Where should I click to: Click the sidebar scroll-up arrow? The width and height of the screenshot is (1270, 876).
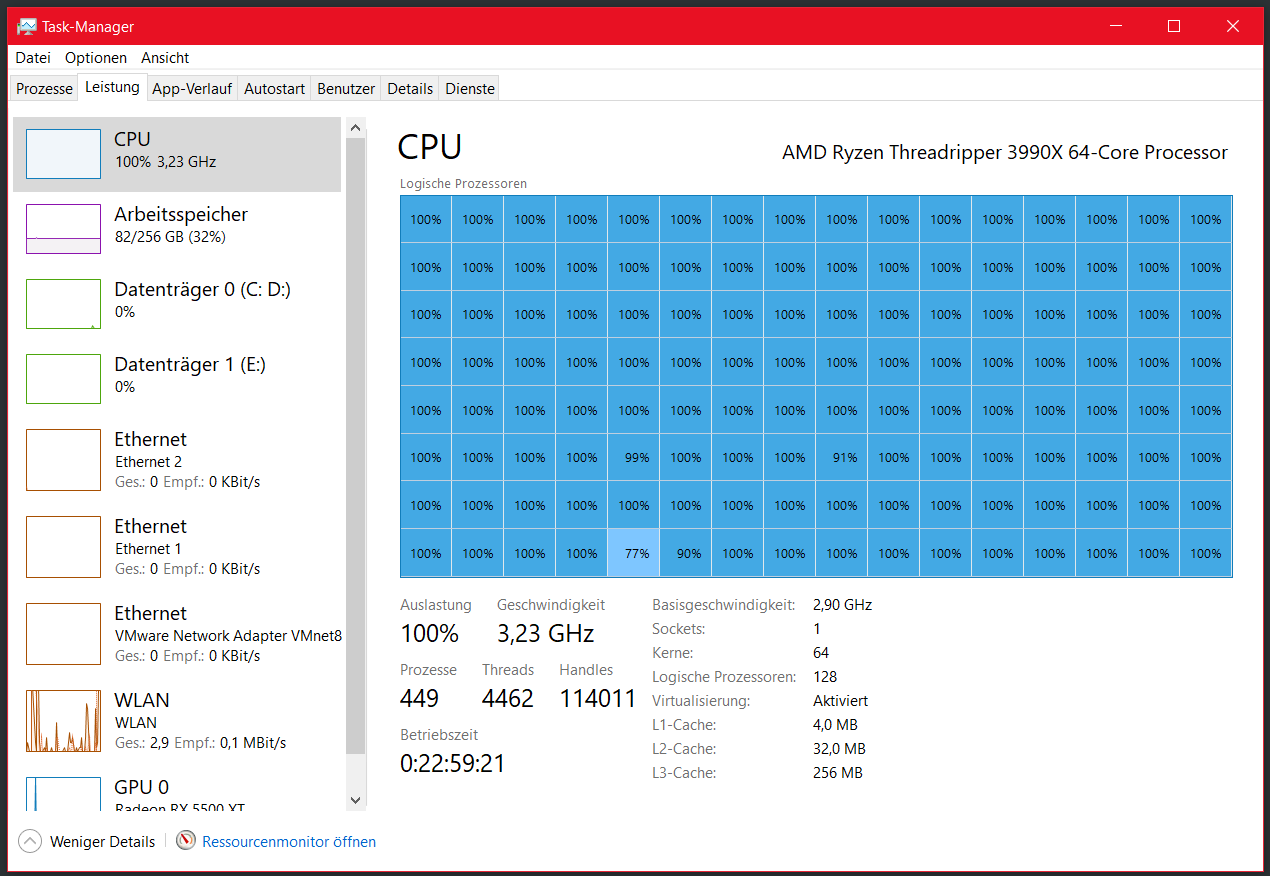coord(356,128)
